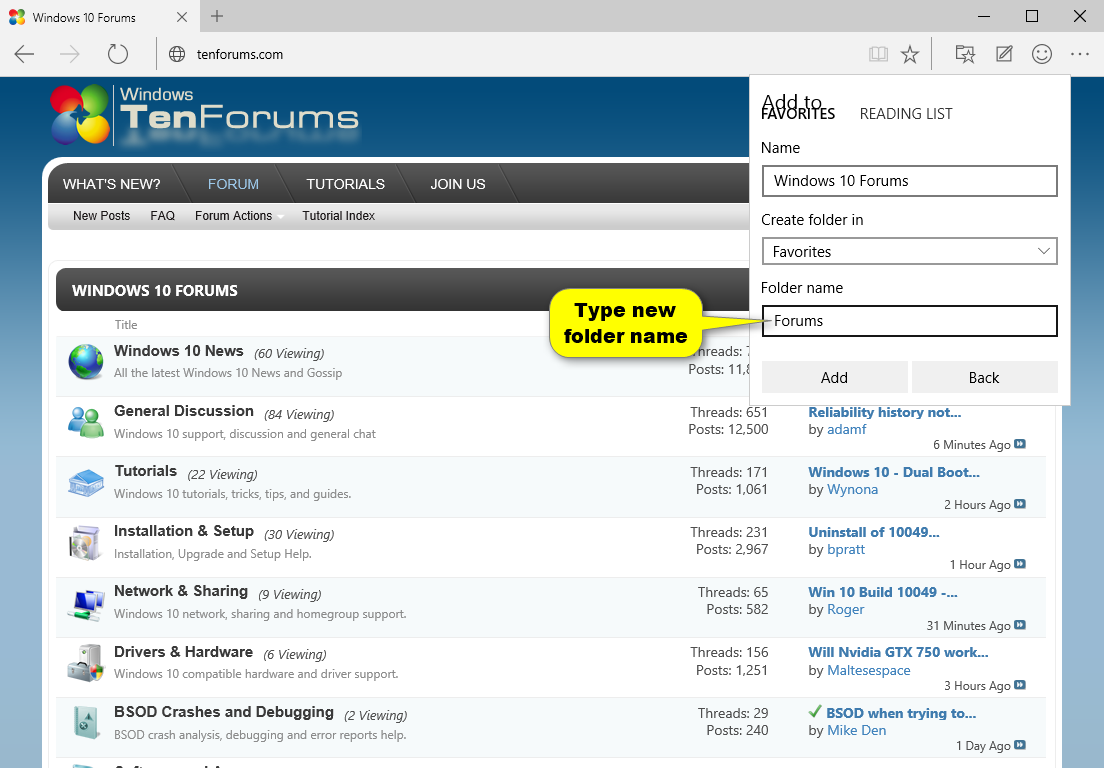Open the JOIN US menu tab
1104x768 pixels.
pos(458,184)
